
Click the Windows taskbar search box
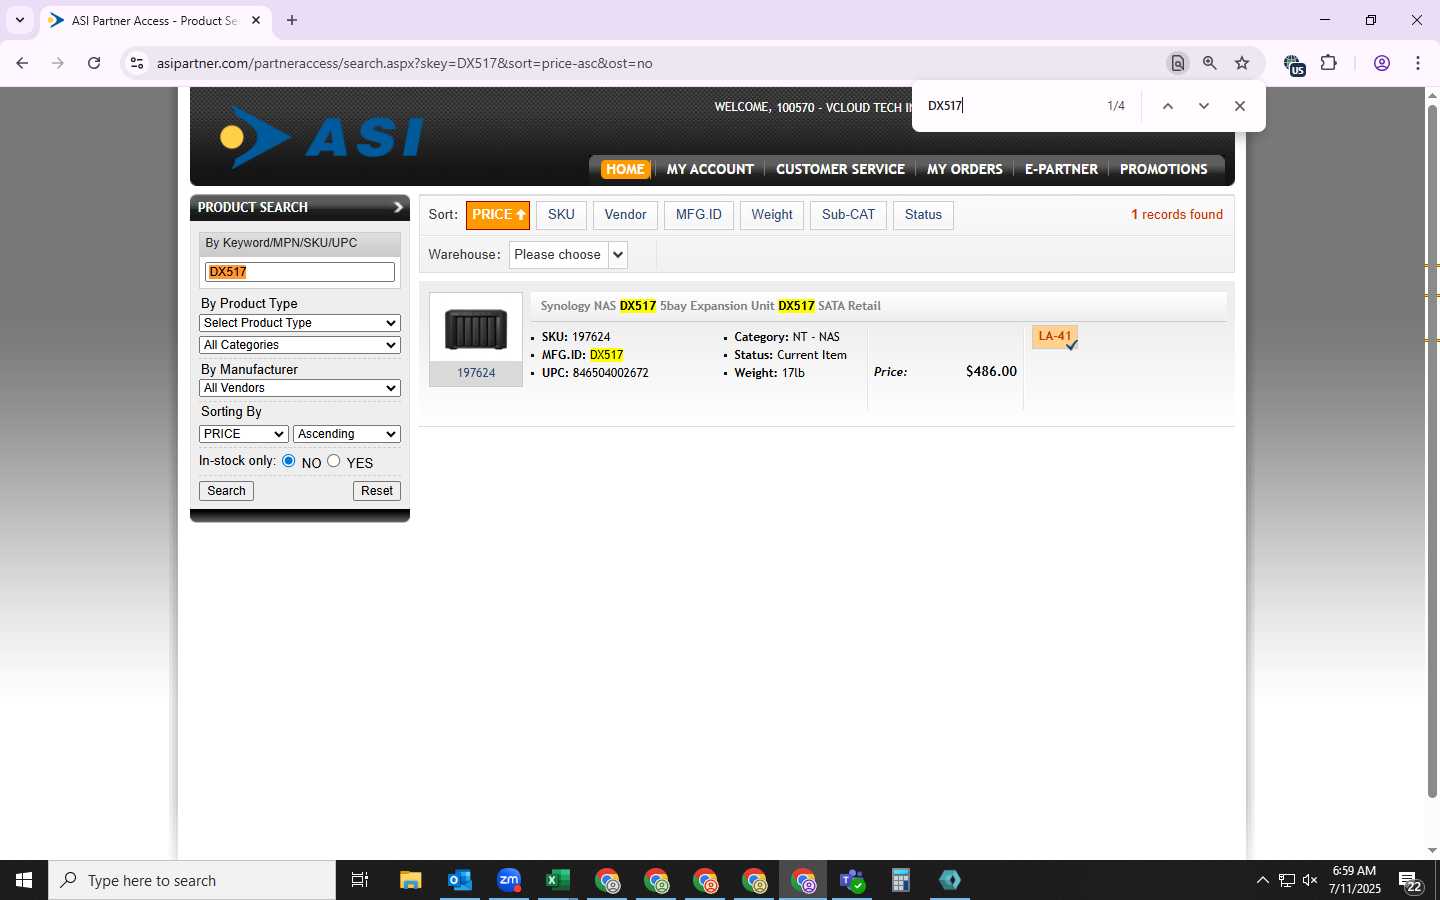(x=192, y=880)
